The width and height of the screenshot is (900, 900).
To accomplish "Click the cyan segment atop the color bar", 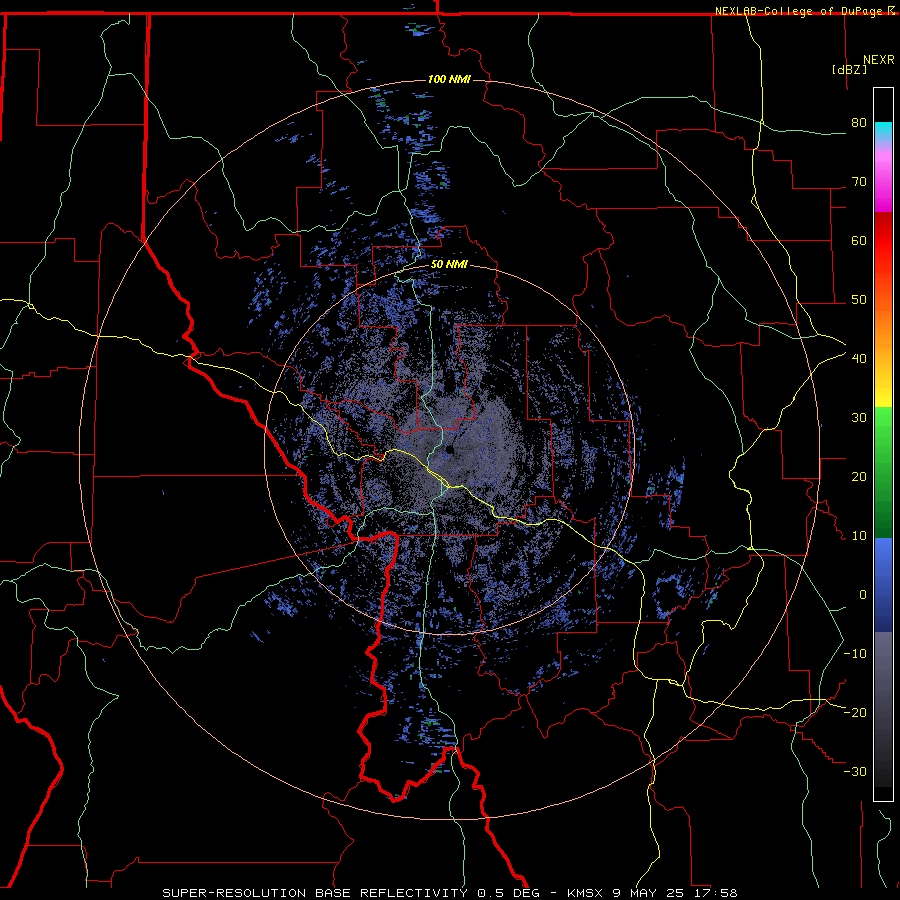I will (883, 131).
